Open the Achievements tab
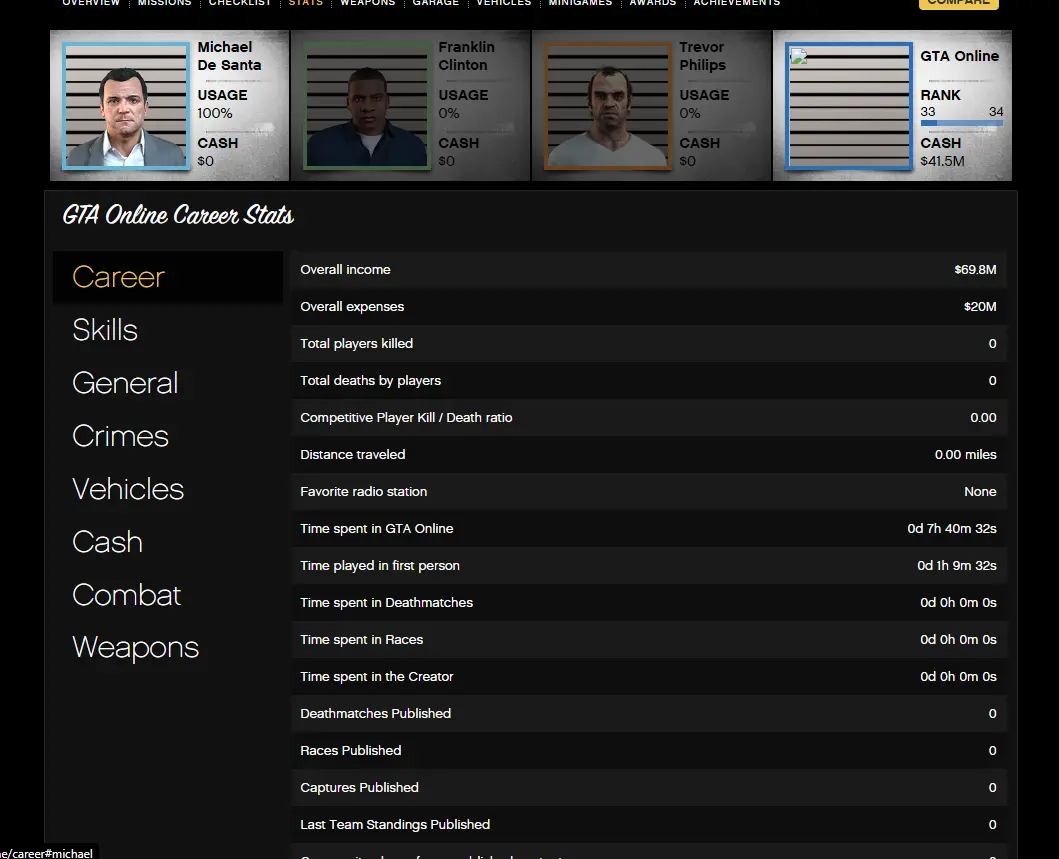This screenshot has width=1059, height=859. pos(736,3)
